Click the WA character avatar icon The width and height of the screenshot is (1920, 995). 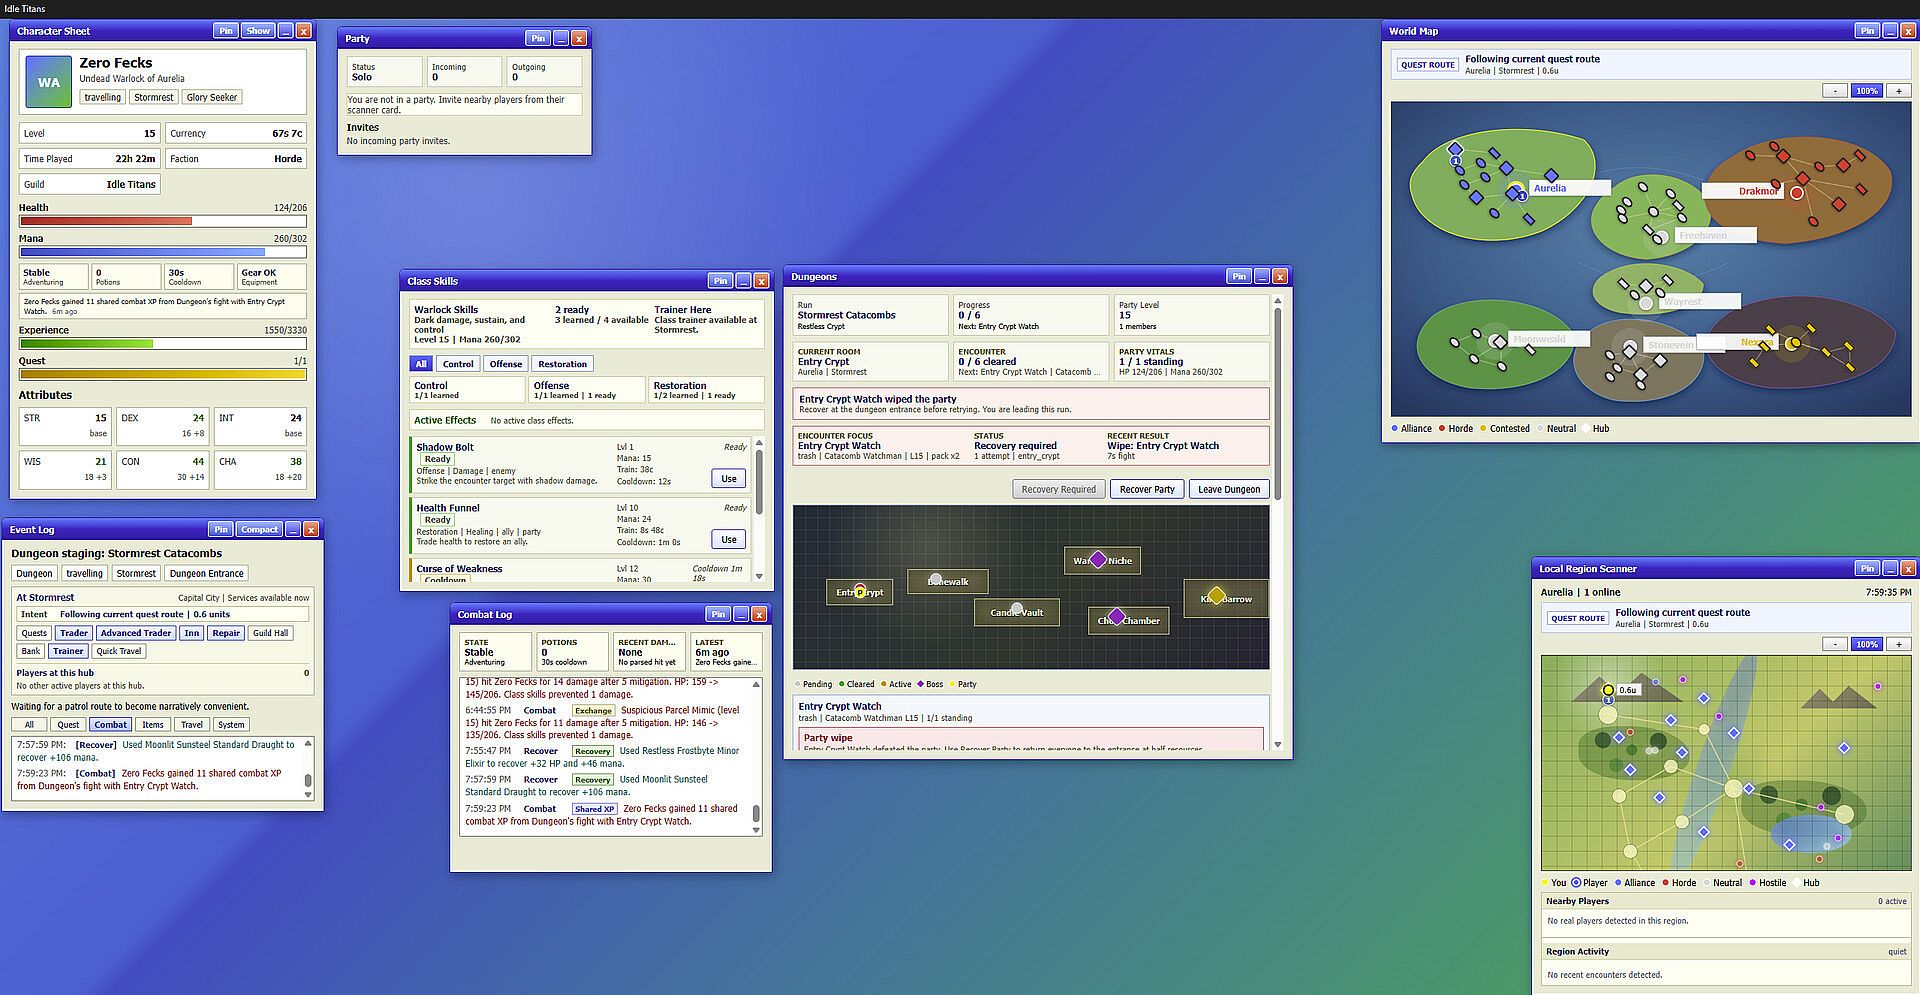[x=49, y=83]
